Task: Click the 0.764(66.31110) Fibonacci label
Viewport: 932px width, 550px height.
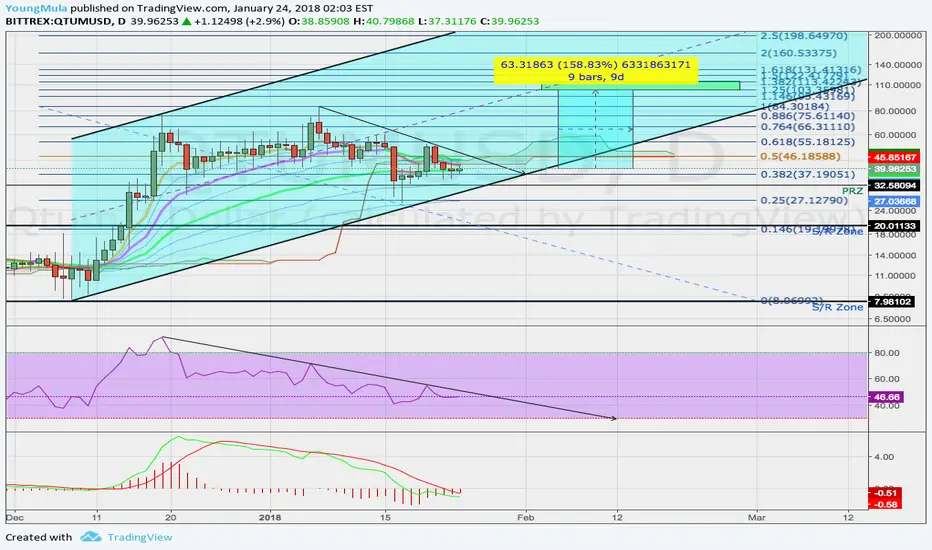Action: (808, 127)
